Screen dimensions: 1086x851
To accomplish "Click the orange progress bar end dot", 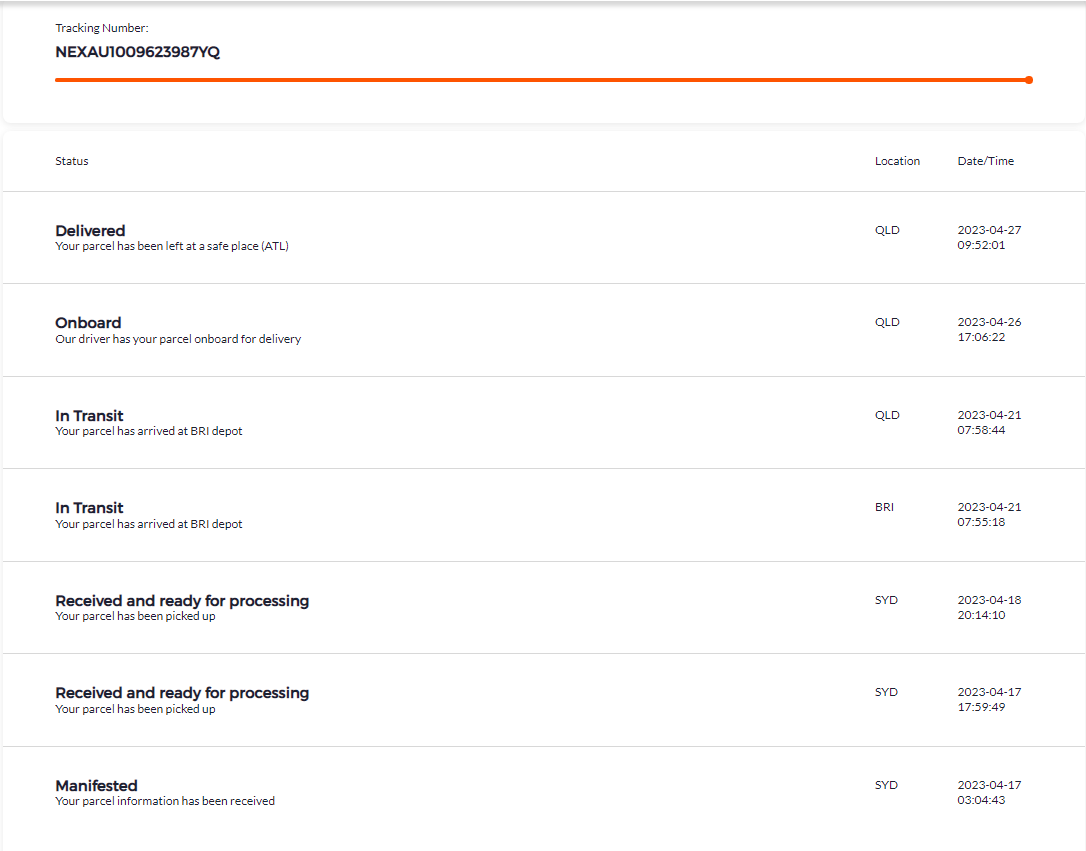I will click(x=1029, y=80).
